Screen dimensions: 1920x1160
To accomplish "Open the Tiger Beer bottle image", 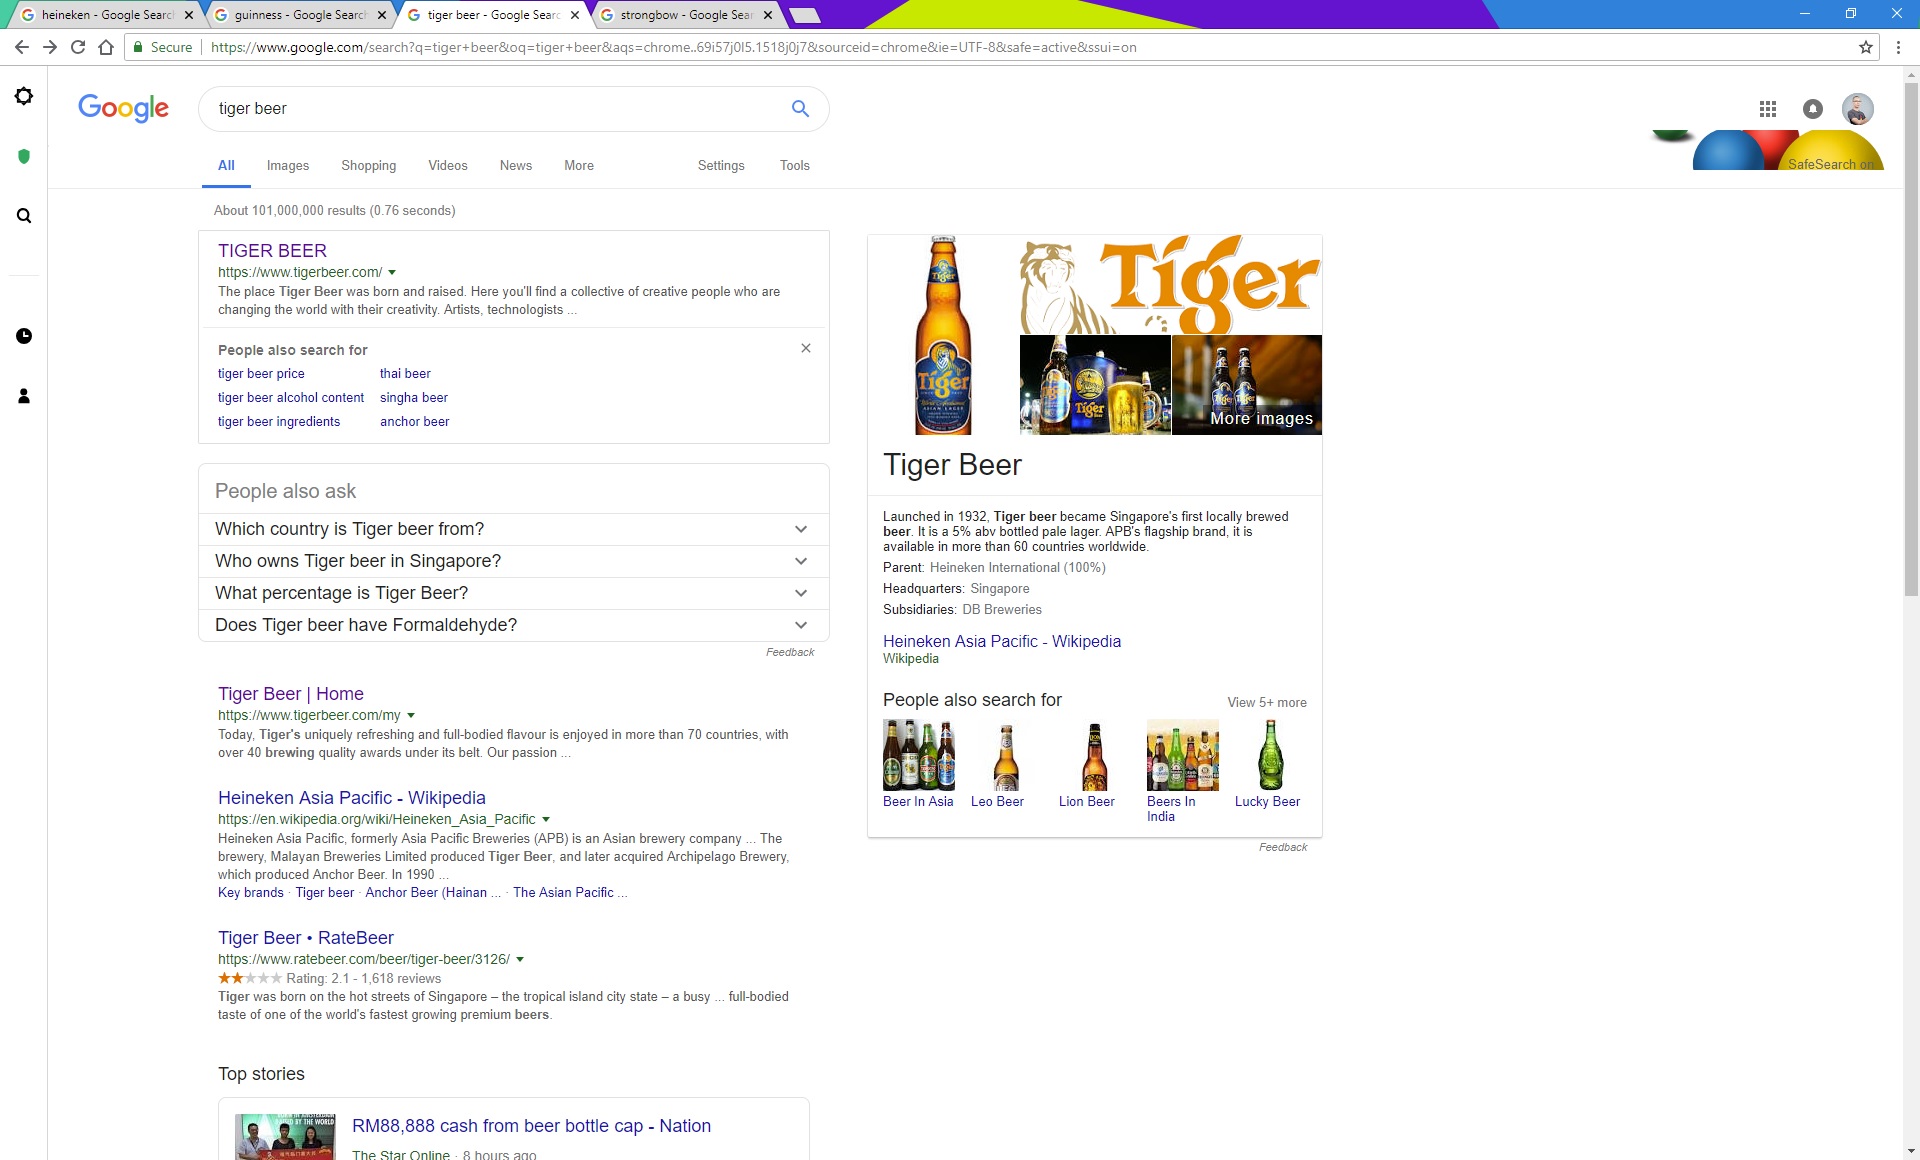I will click(x=943, y=335).
